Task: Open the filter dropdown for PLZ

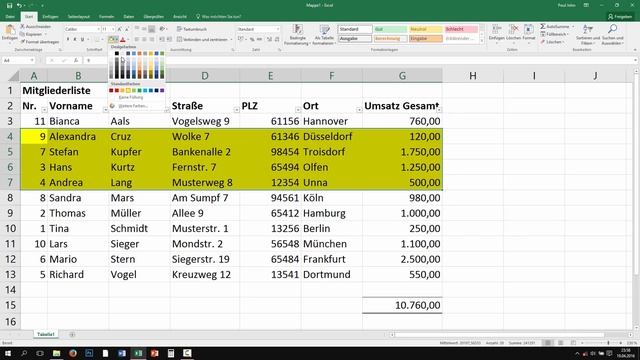Action: (x=298, y=110)
